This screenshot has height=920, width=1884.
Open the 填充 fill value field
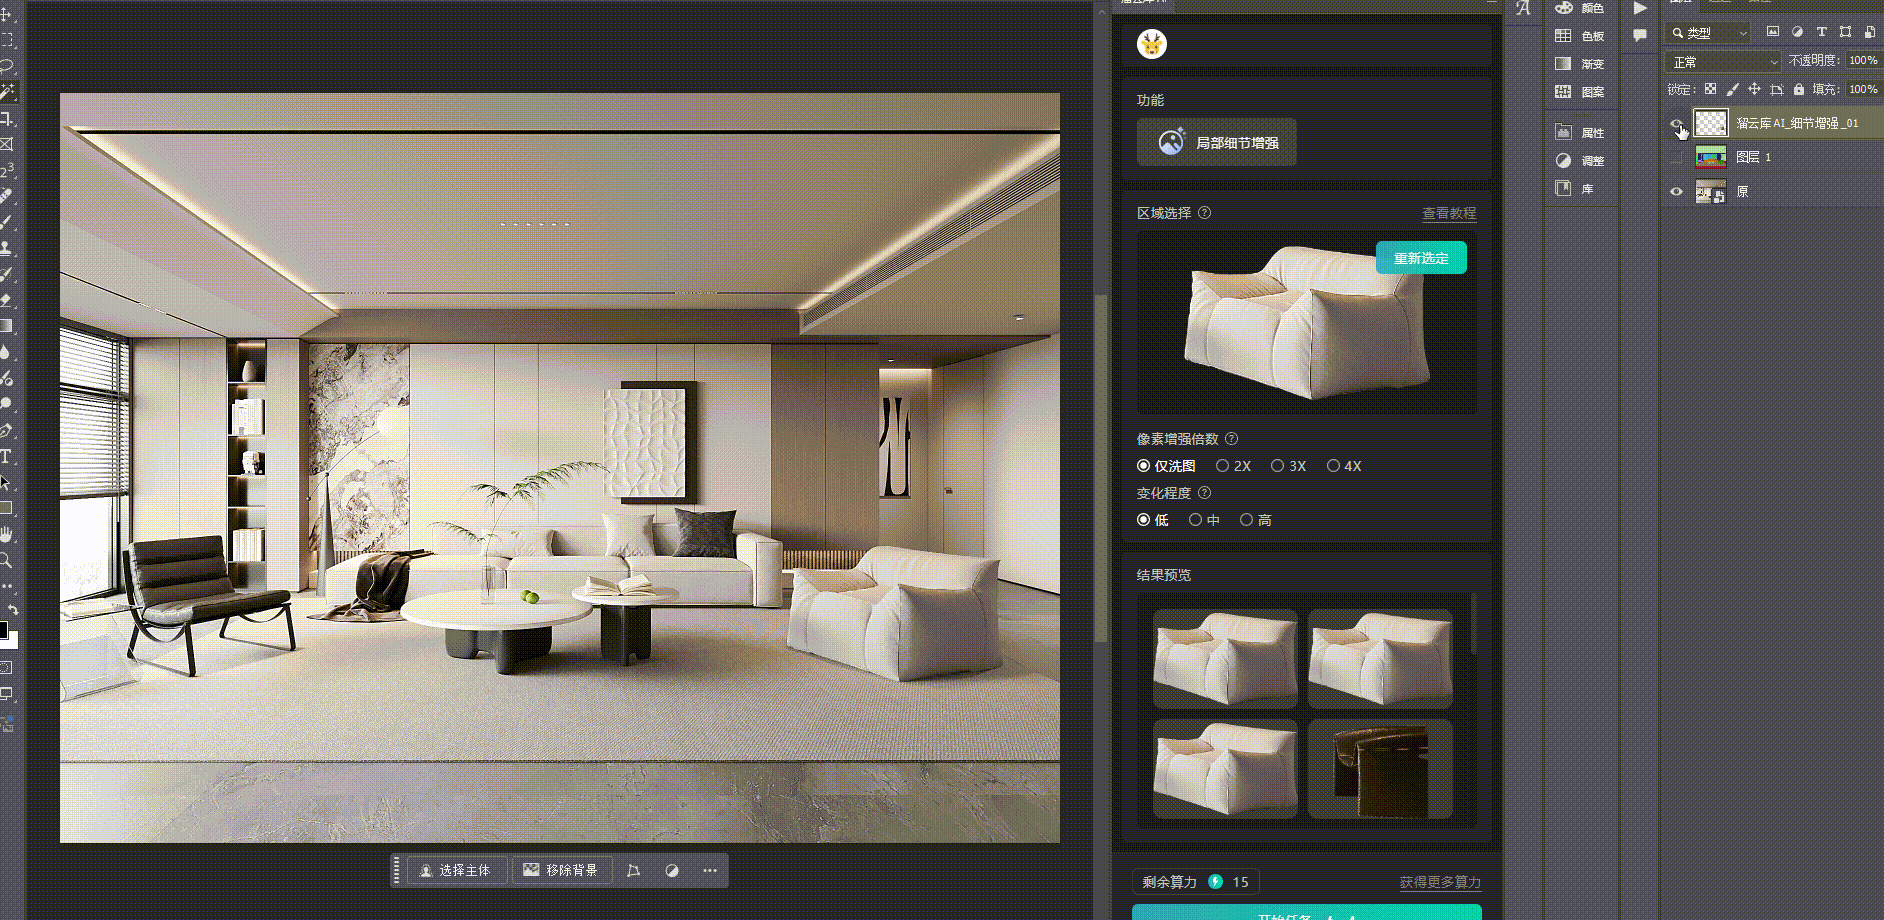[x=1863, y=89]
